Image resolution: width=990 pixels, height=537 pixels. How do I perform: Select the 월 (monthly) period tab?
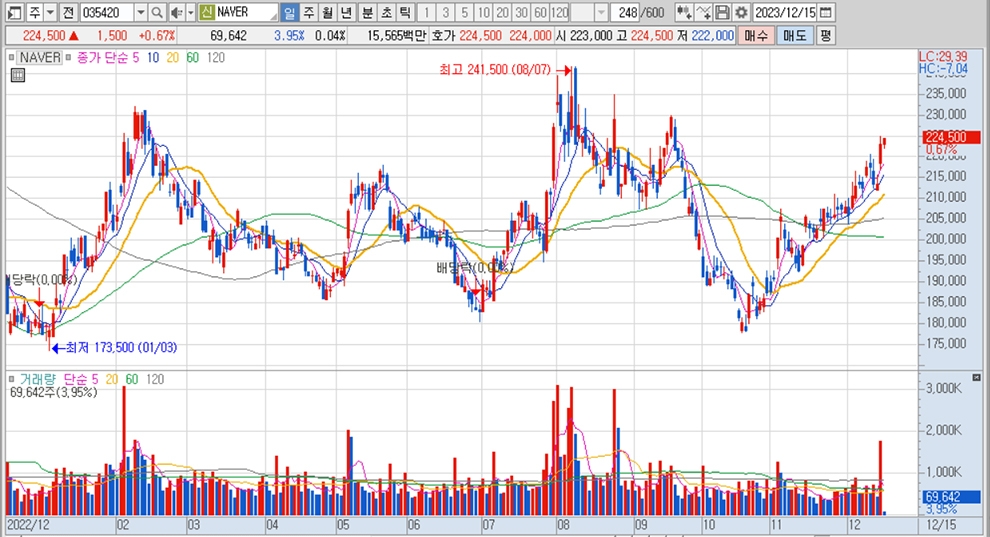pos(327,13)
